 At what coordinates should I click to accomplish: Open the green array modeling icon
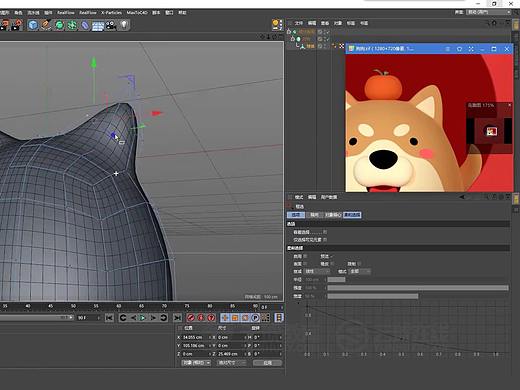pos(72,25)
